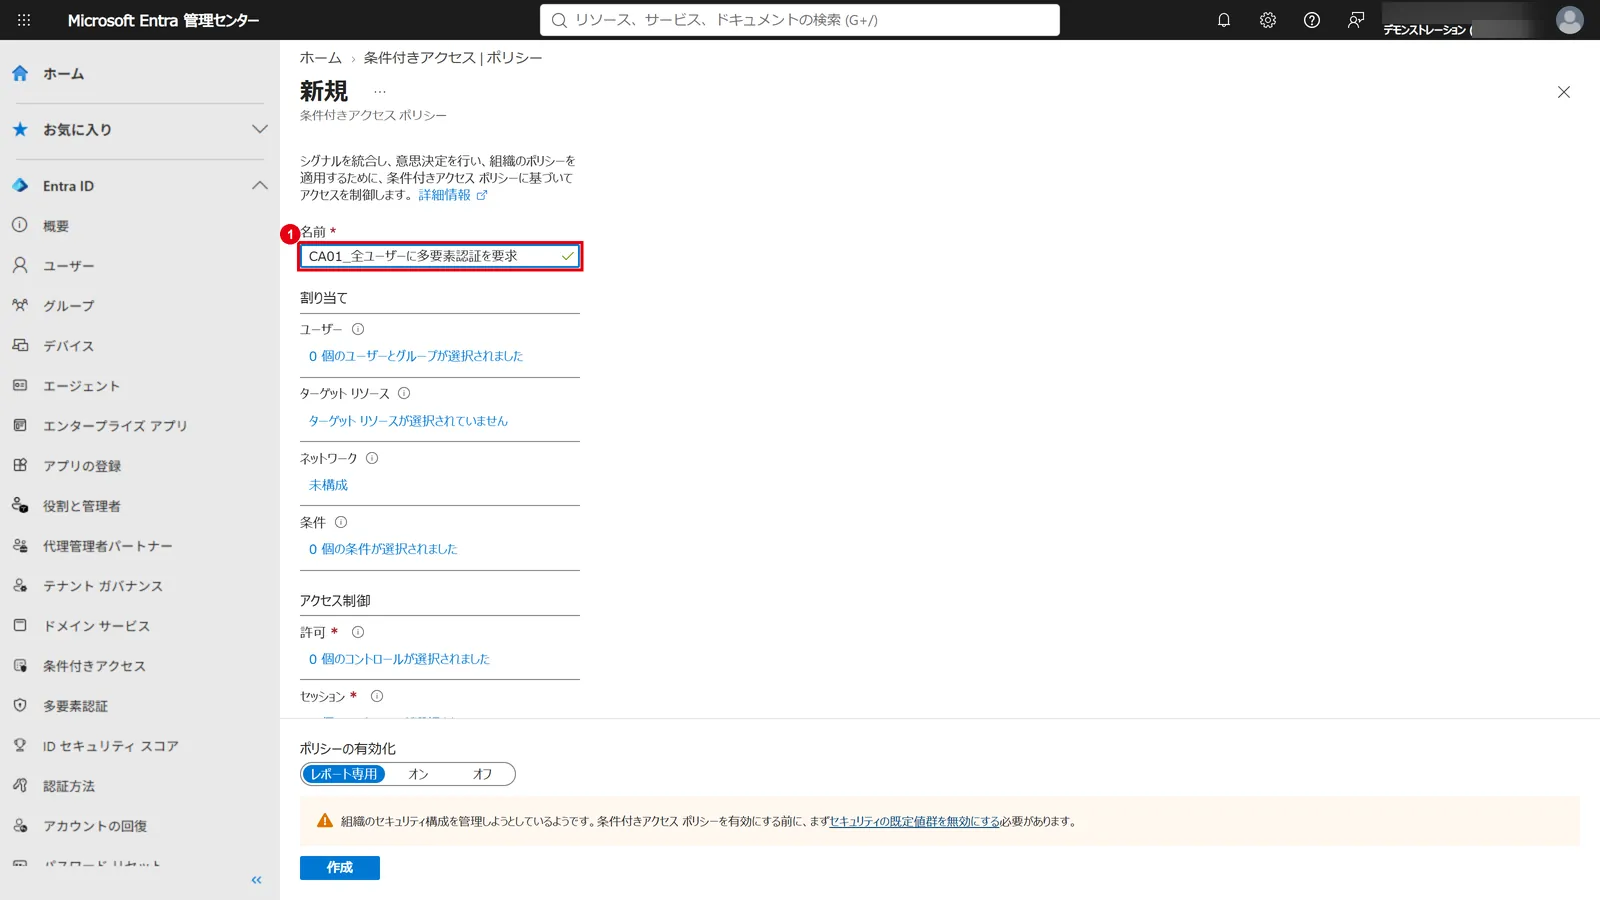The width and height of the screenshot is (1600, 900).
Task: Open the portal waffle menu icon
Action: pos(24,20)
